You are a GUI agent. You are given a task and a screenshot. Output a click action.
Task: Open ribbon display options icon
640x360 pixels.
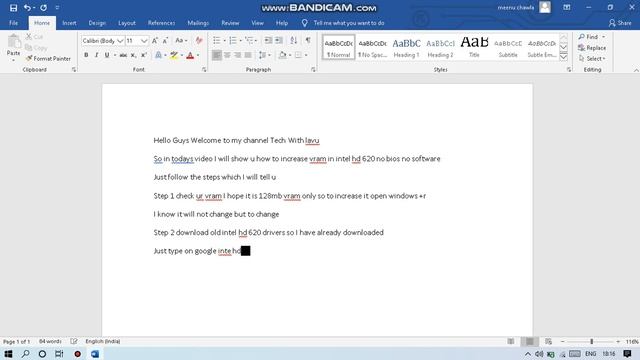pos(567,7)
